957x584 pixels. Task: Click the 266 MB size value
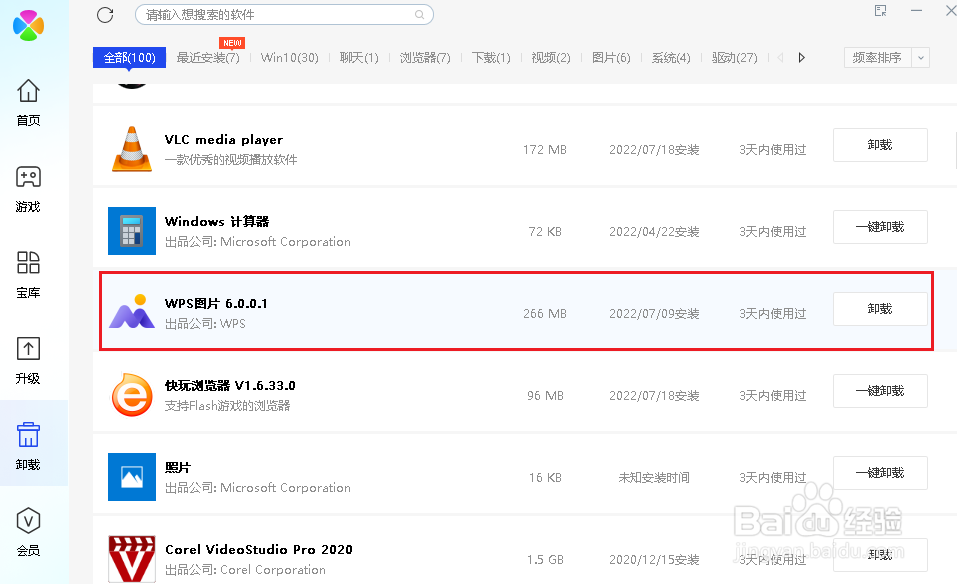[x=545, y=314]
